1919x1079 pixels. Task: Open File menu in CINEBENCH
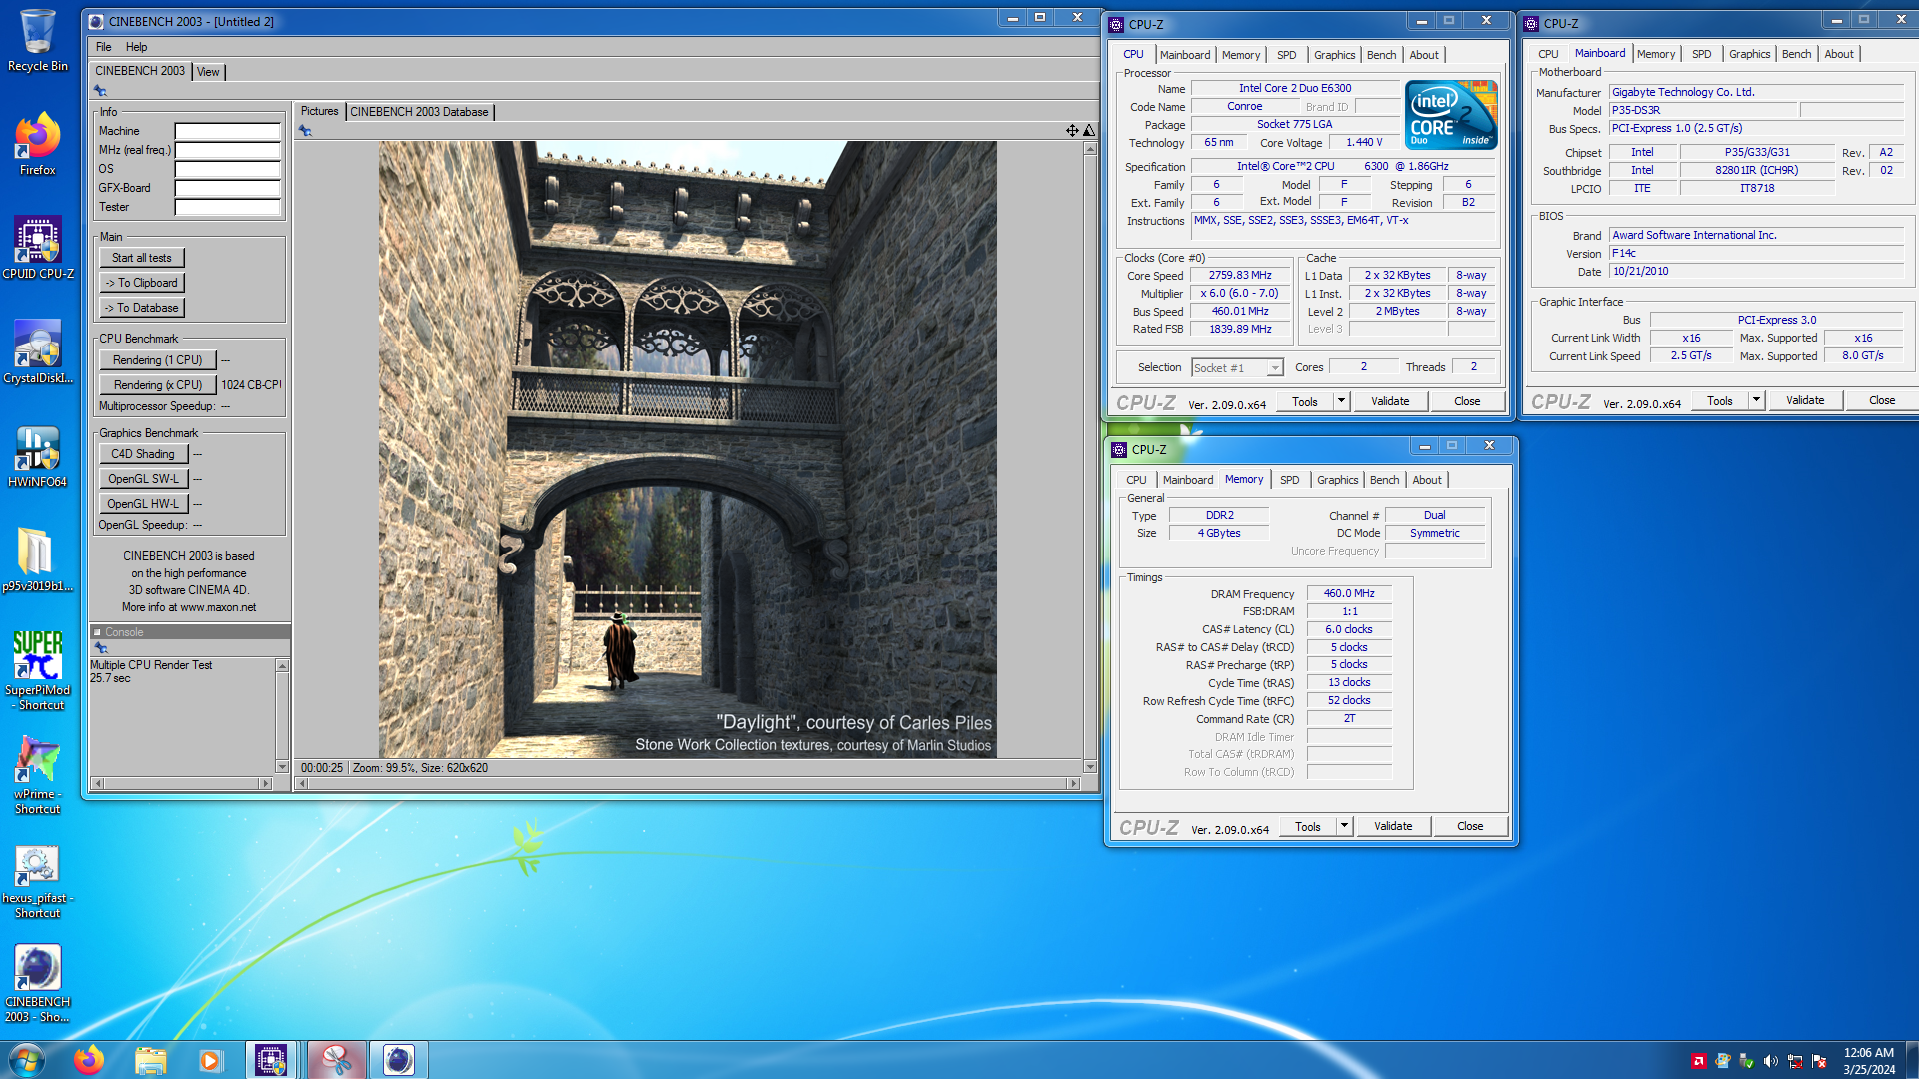click(104, 47)
